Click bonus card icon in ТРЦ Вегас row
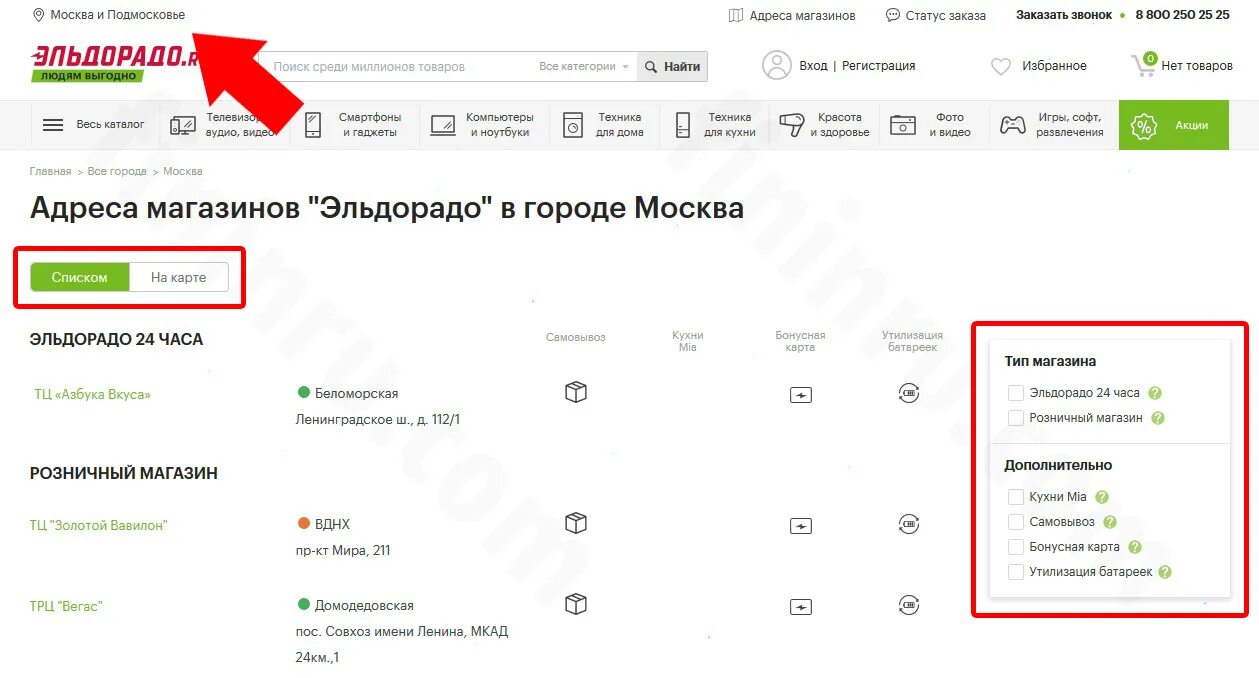 (x=801, y=607)
